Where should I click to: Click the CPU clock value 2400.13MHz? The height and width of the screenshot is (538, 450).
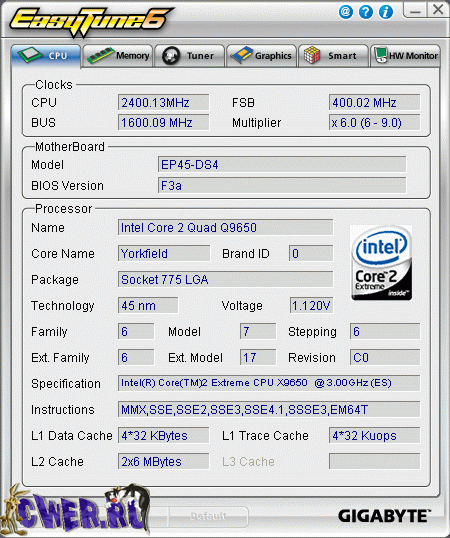click(163, 103)
